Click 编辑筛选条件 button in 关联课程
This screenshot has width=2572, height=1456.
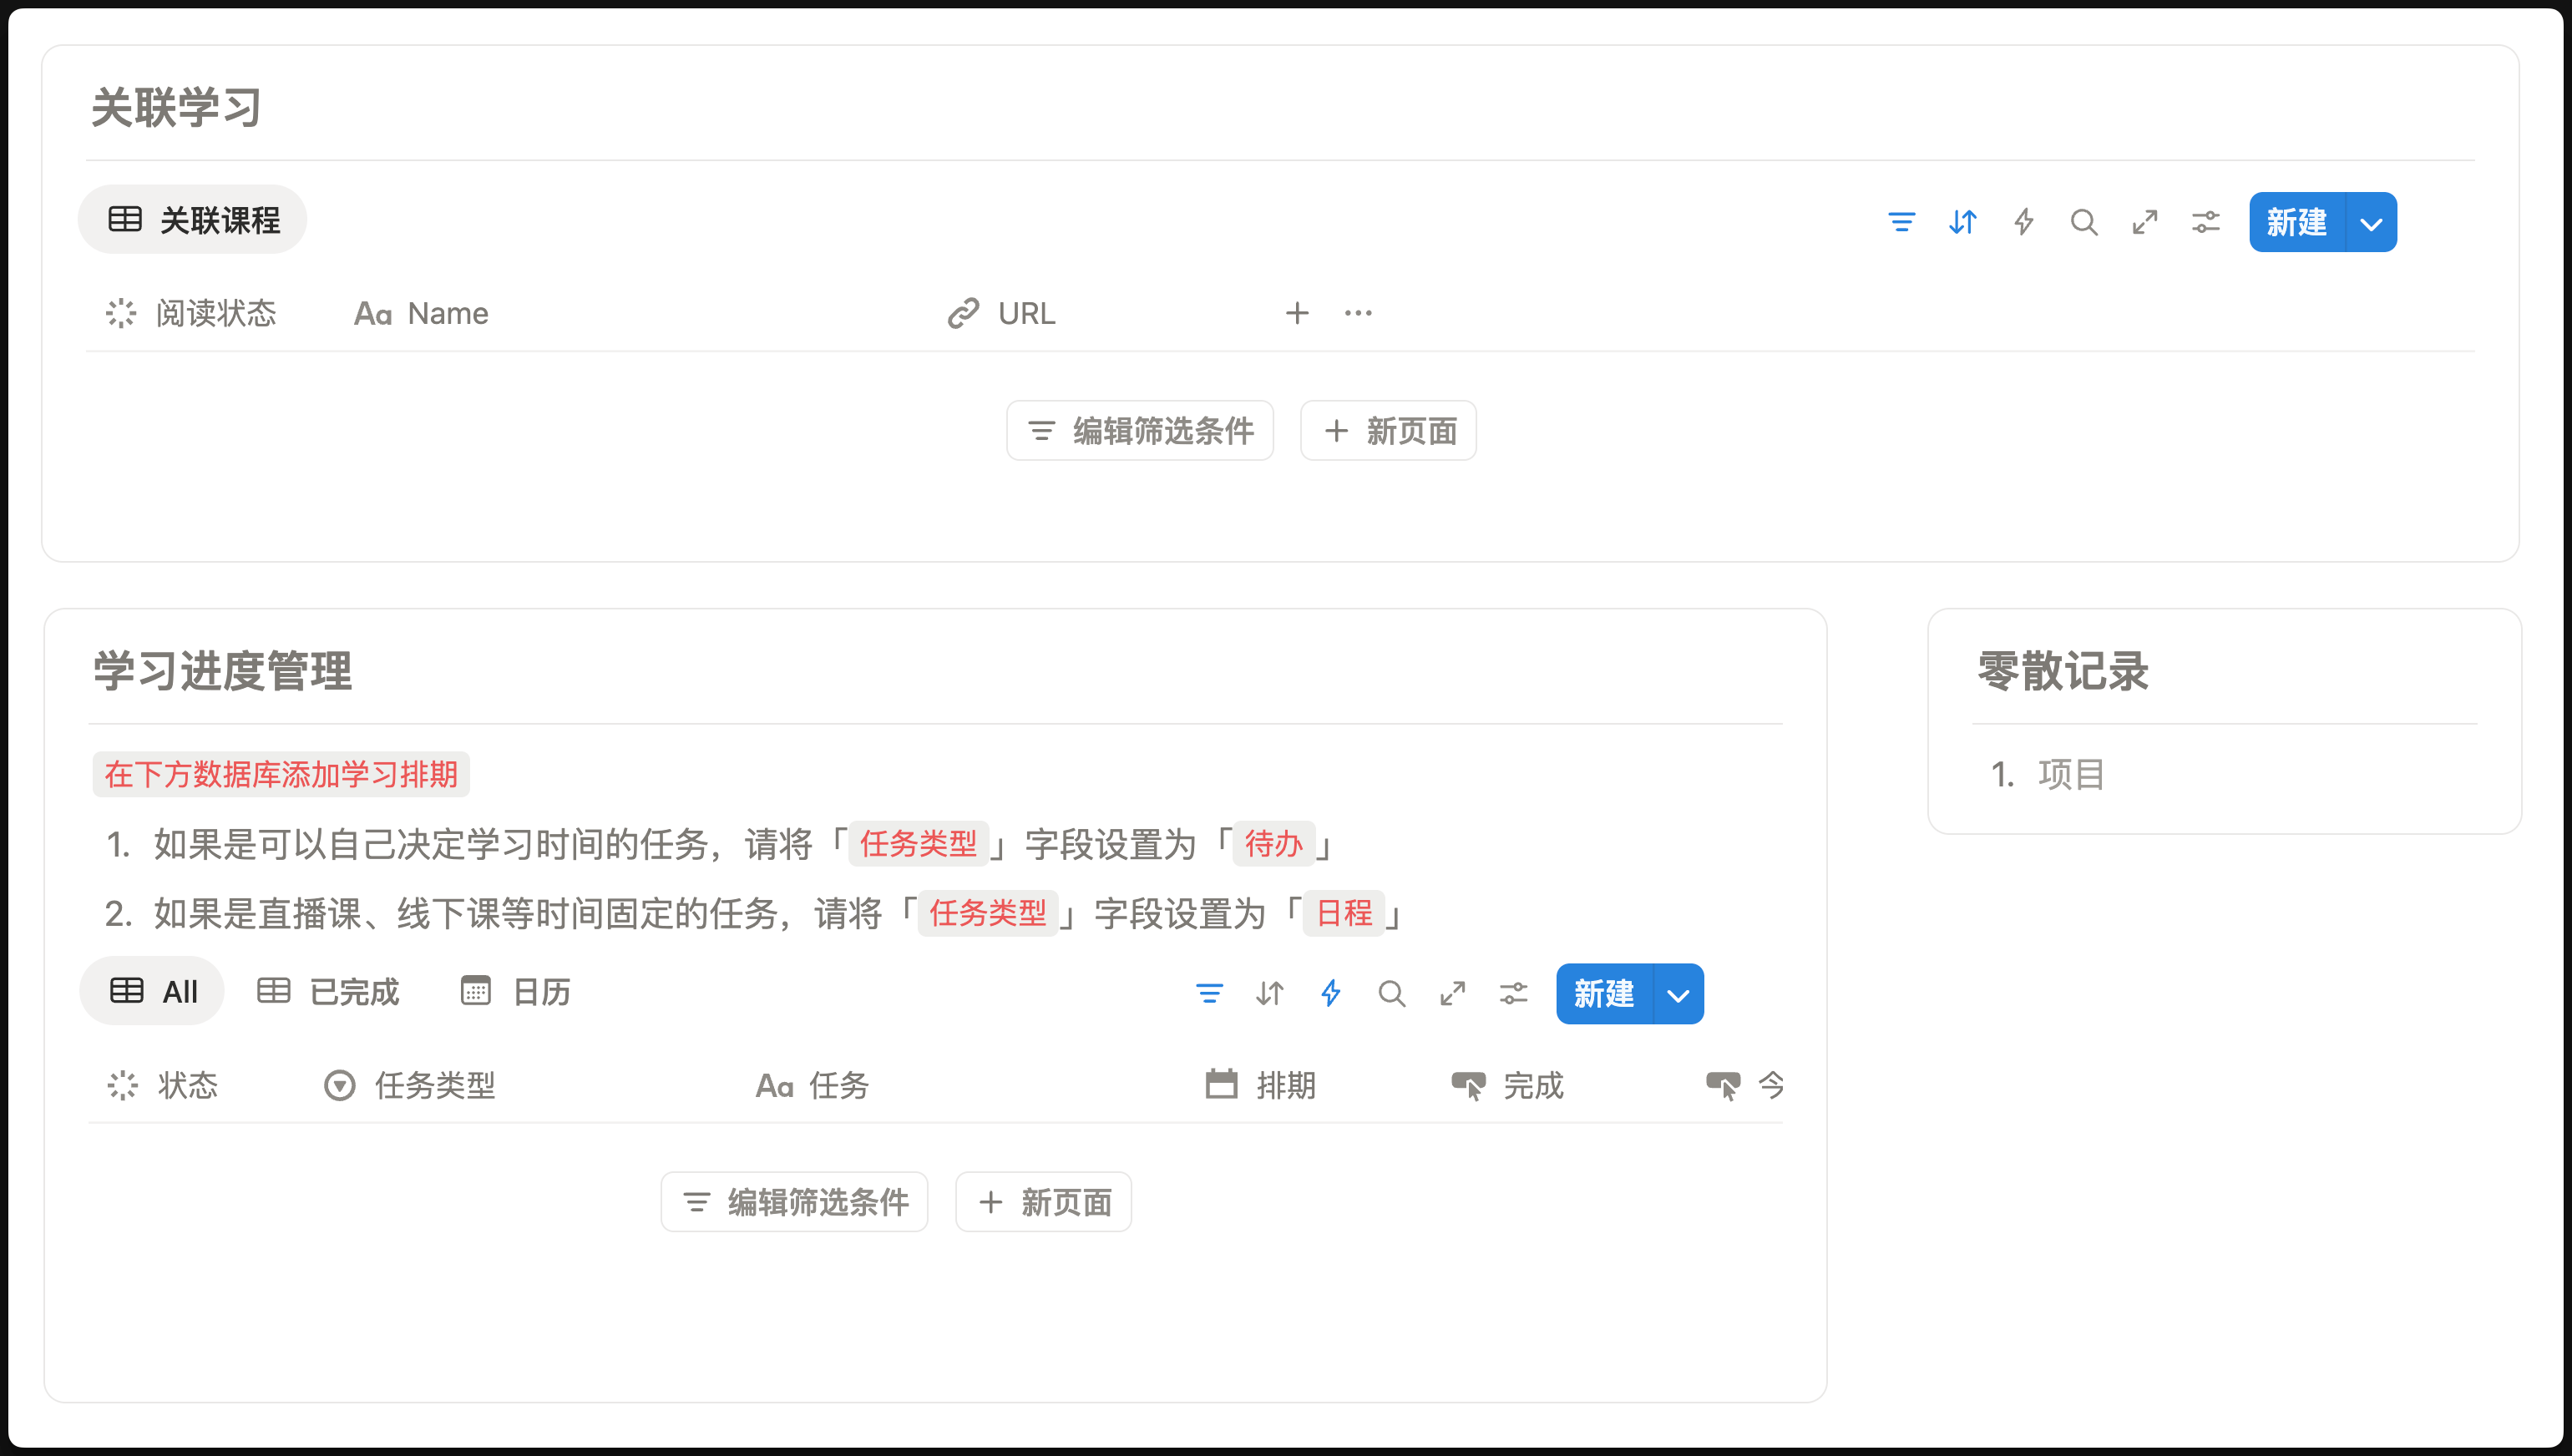1140,431
